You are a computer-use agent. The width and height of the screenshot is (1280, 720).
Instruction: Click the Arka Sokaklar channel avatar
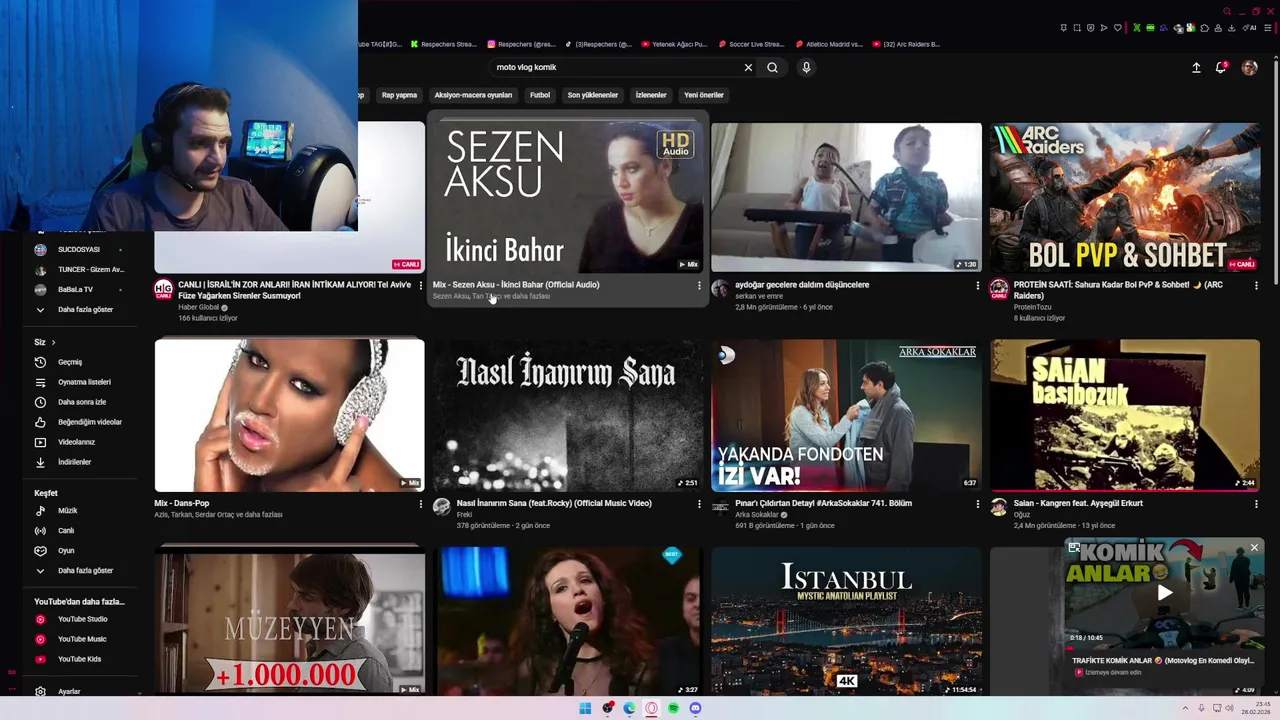(x=720, y=507)
